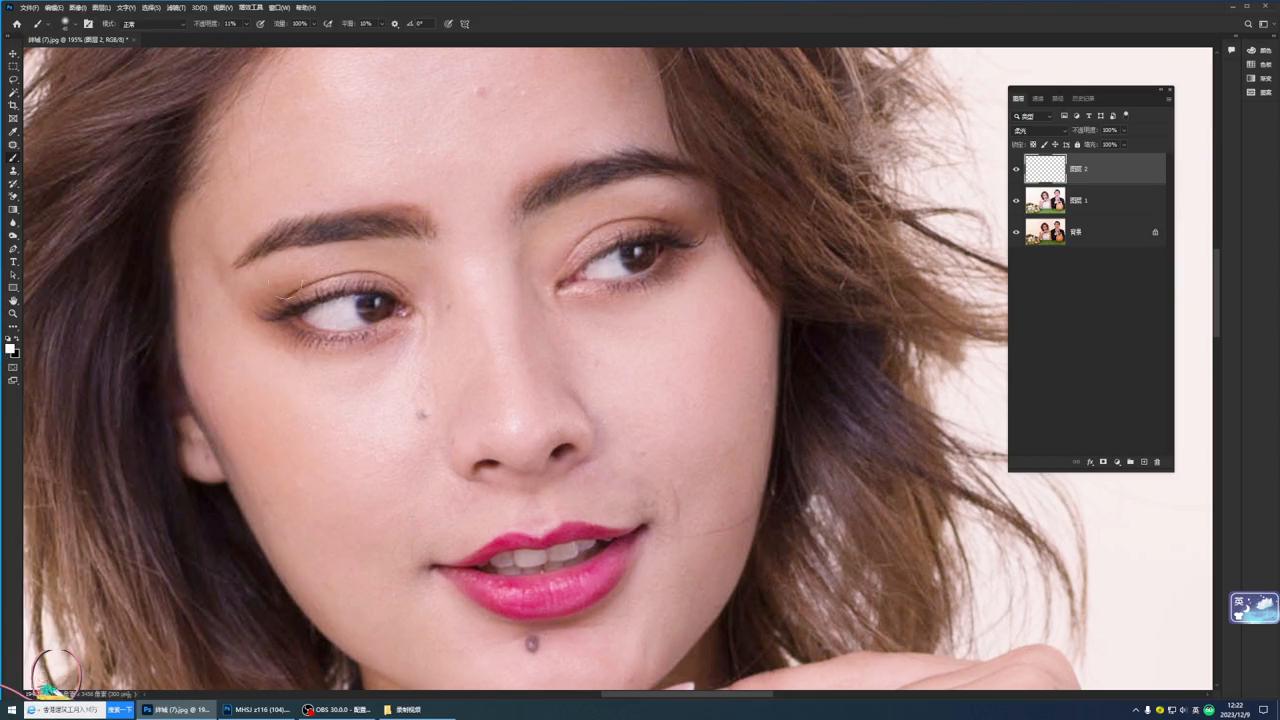The width and height of the screenshot is (1280, 720).
Task: Toggle lock image pixels
Action: click(x=1044, y=145)
